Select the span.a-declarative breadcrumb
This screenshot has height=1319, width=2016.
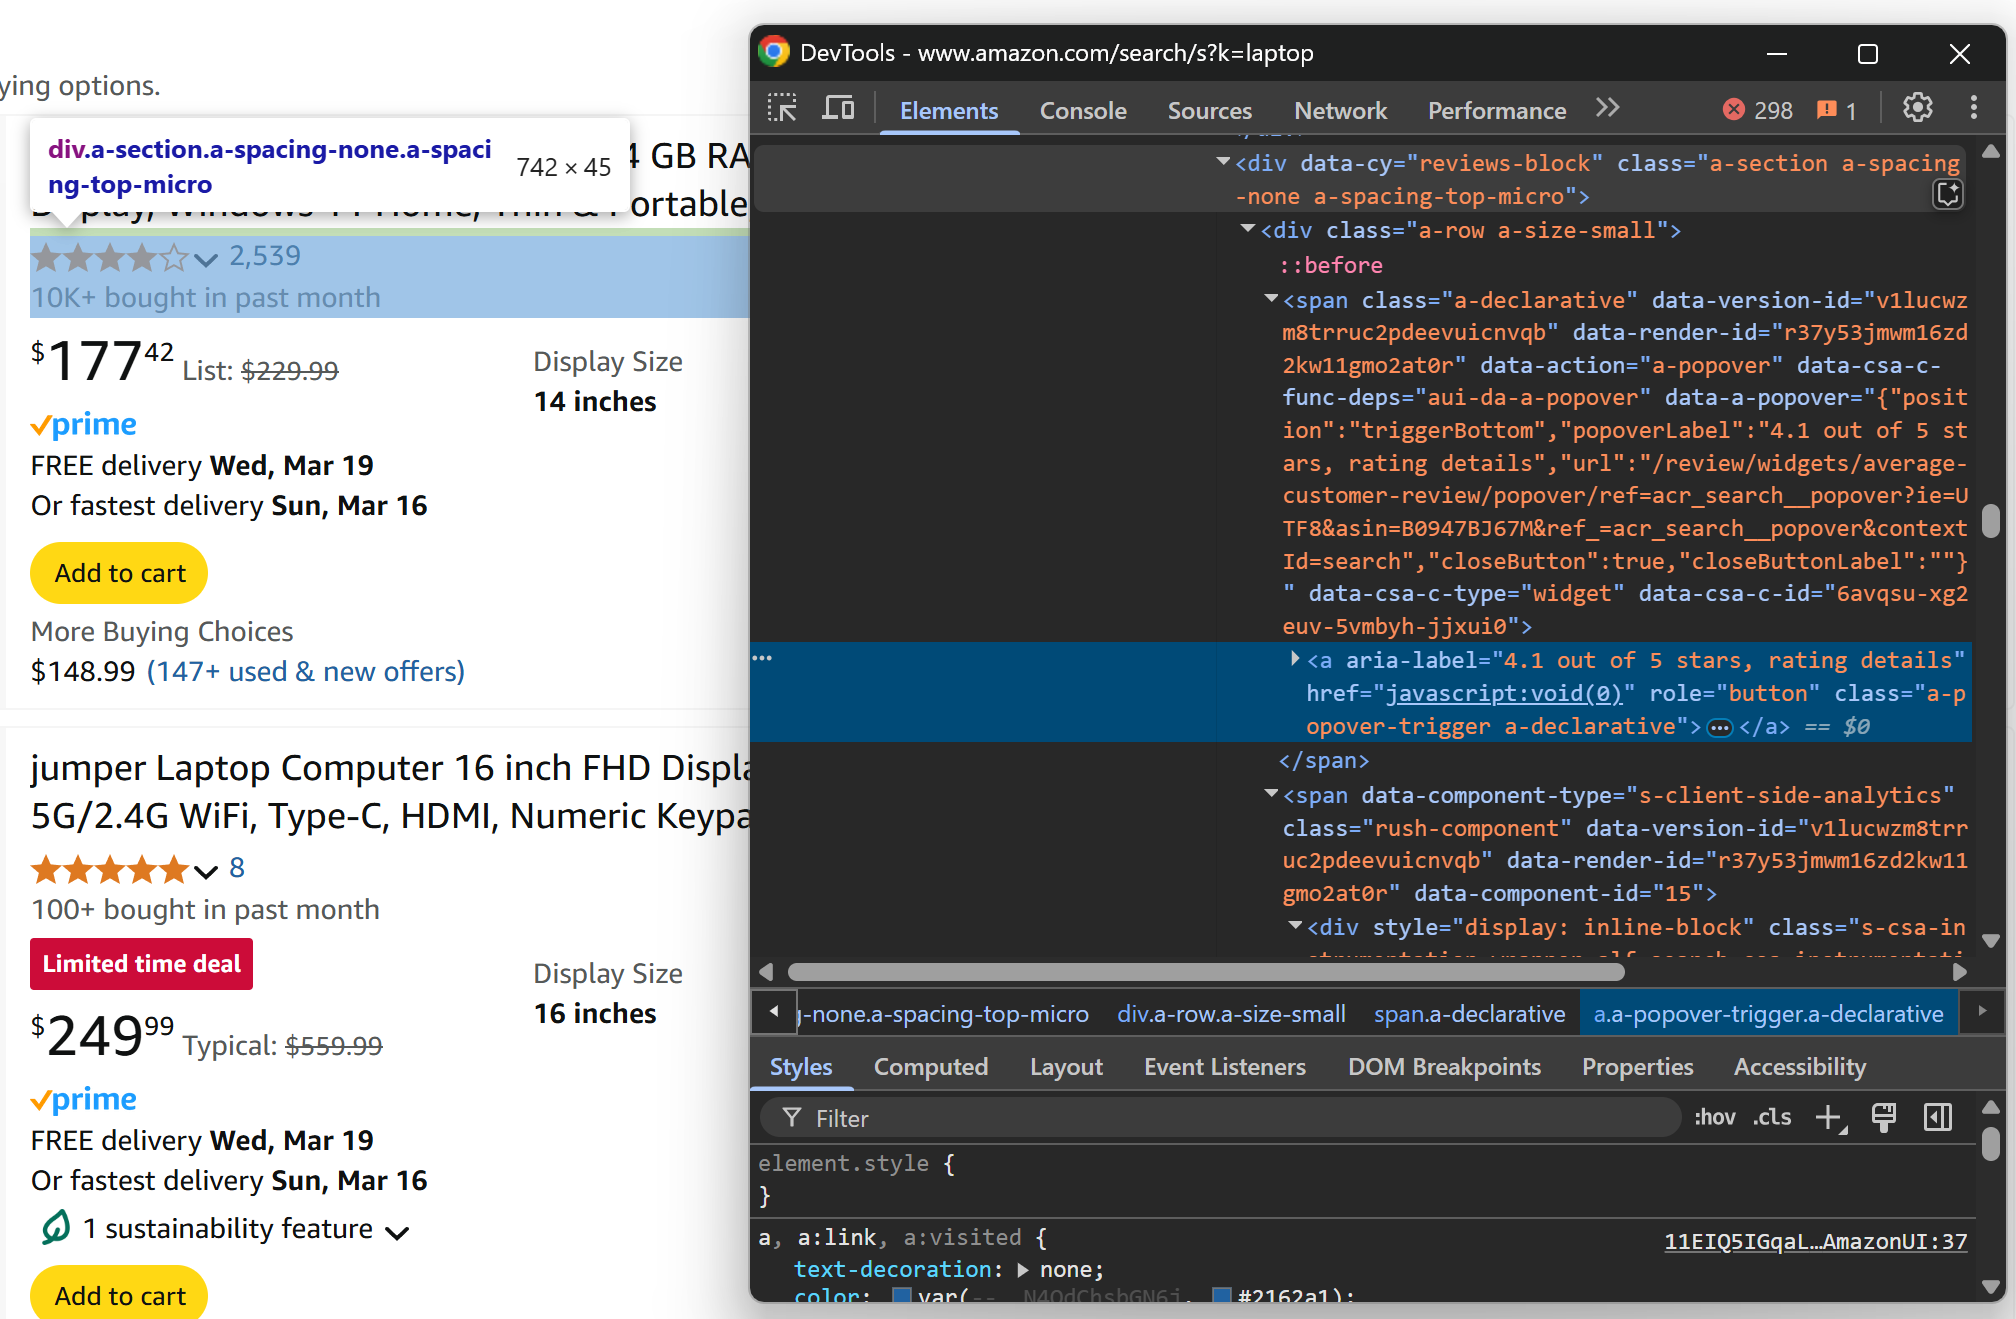coord(1469,1014)
